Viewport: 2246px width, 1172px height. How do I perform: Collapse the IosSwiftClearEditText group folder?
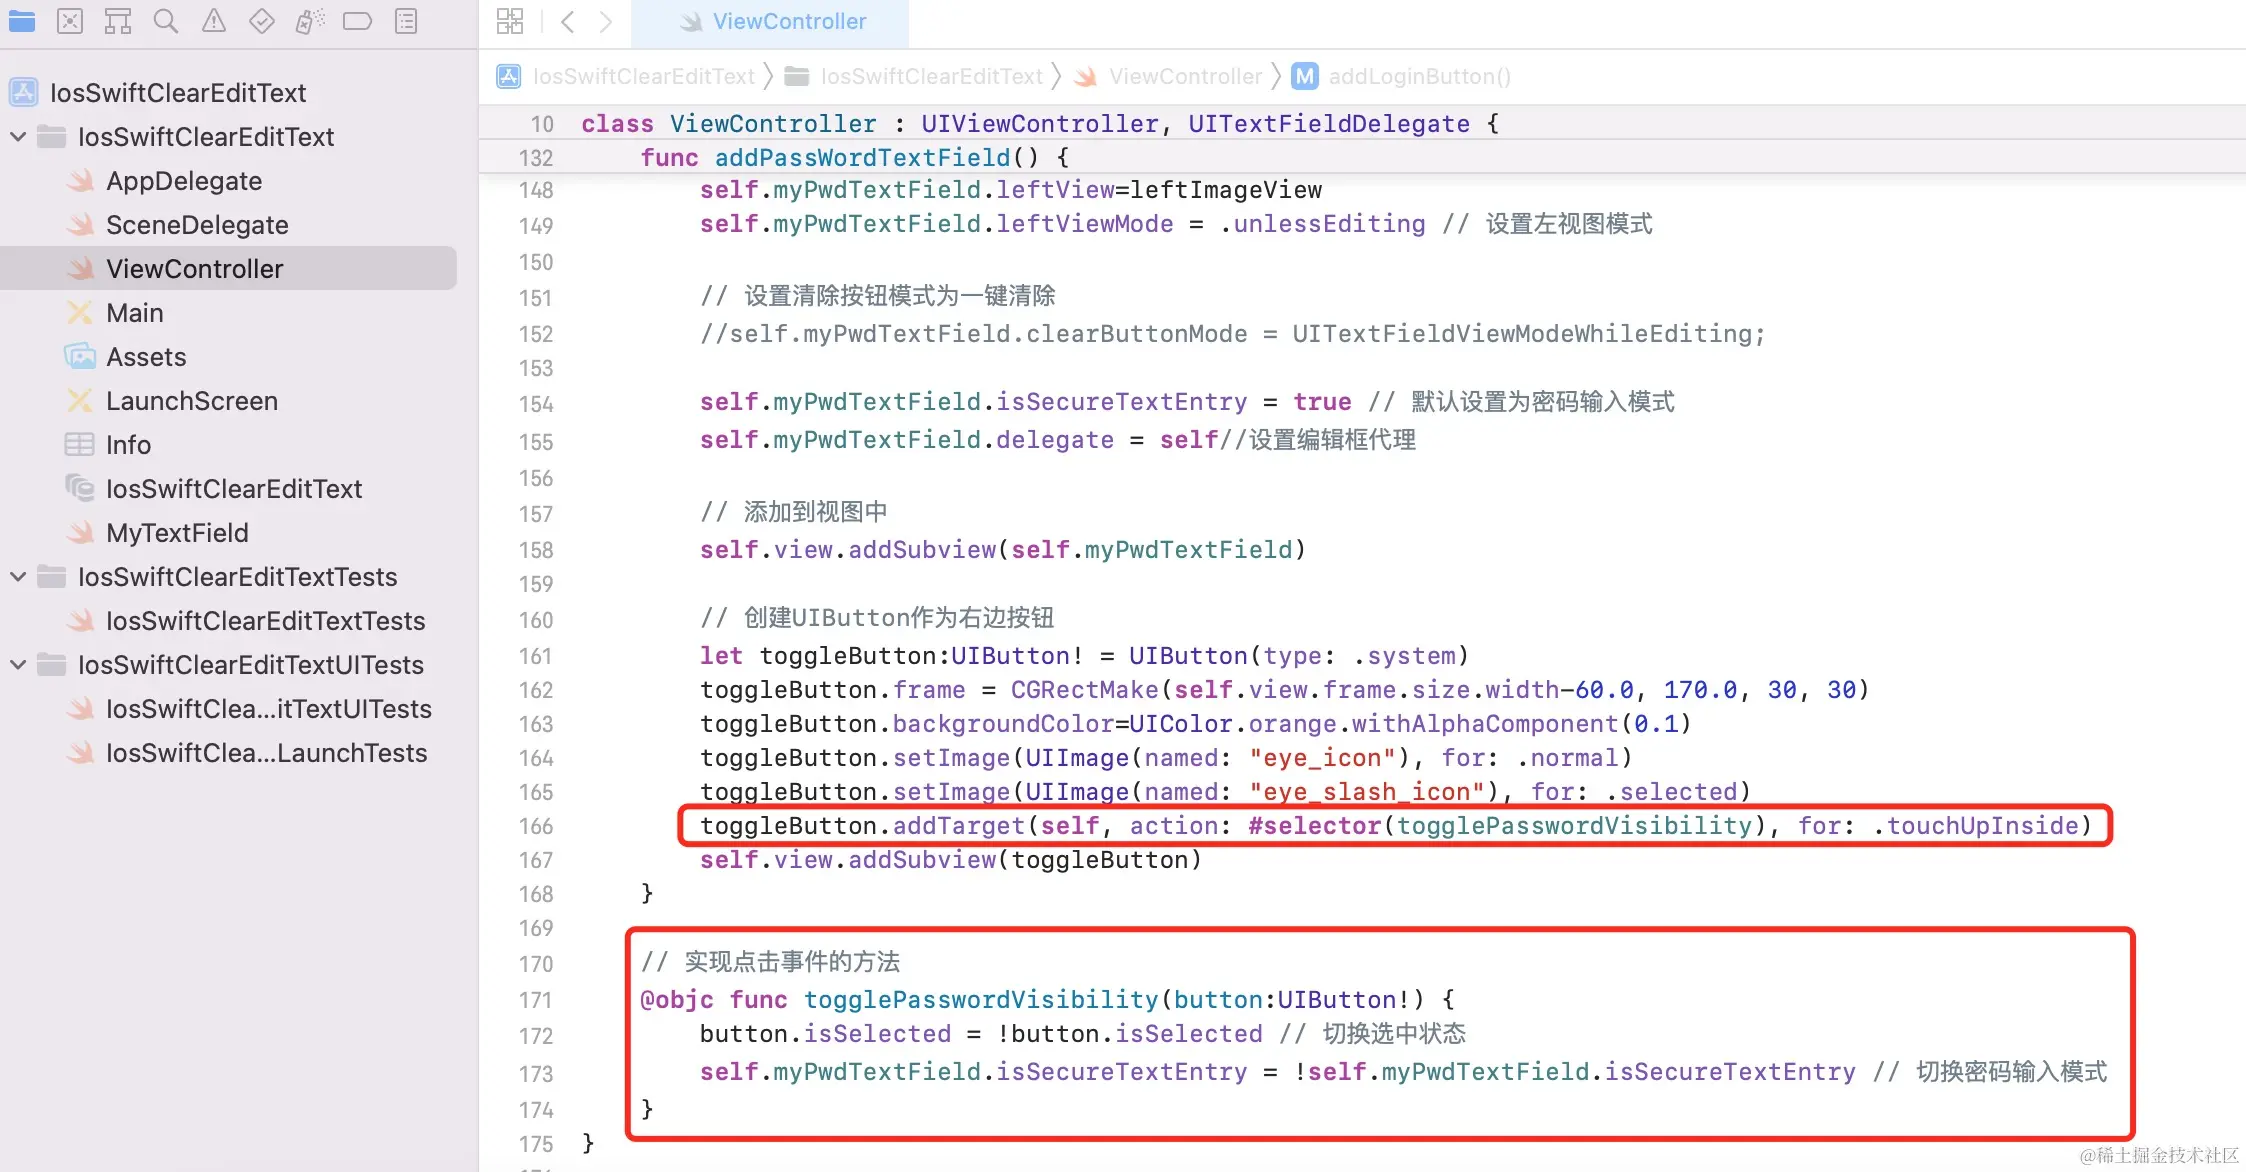18,137
